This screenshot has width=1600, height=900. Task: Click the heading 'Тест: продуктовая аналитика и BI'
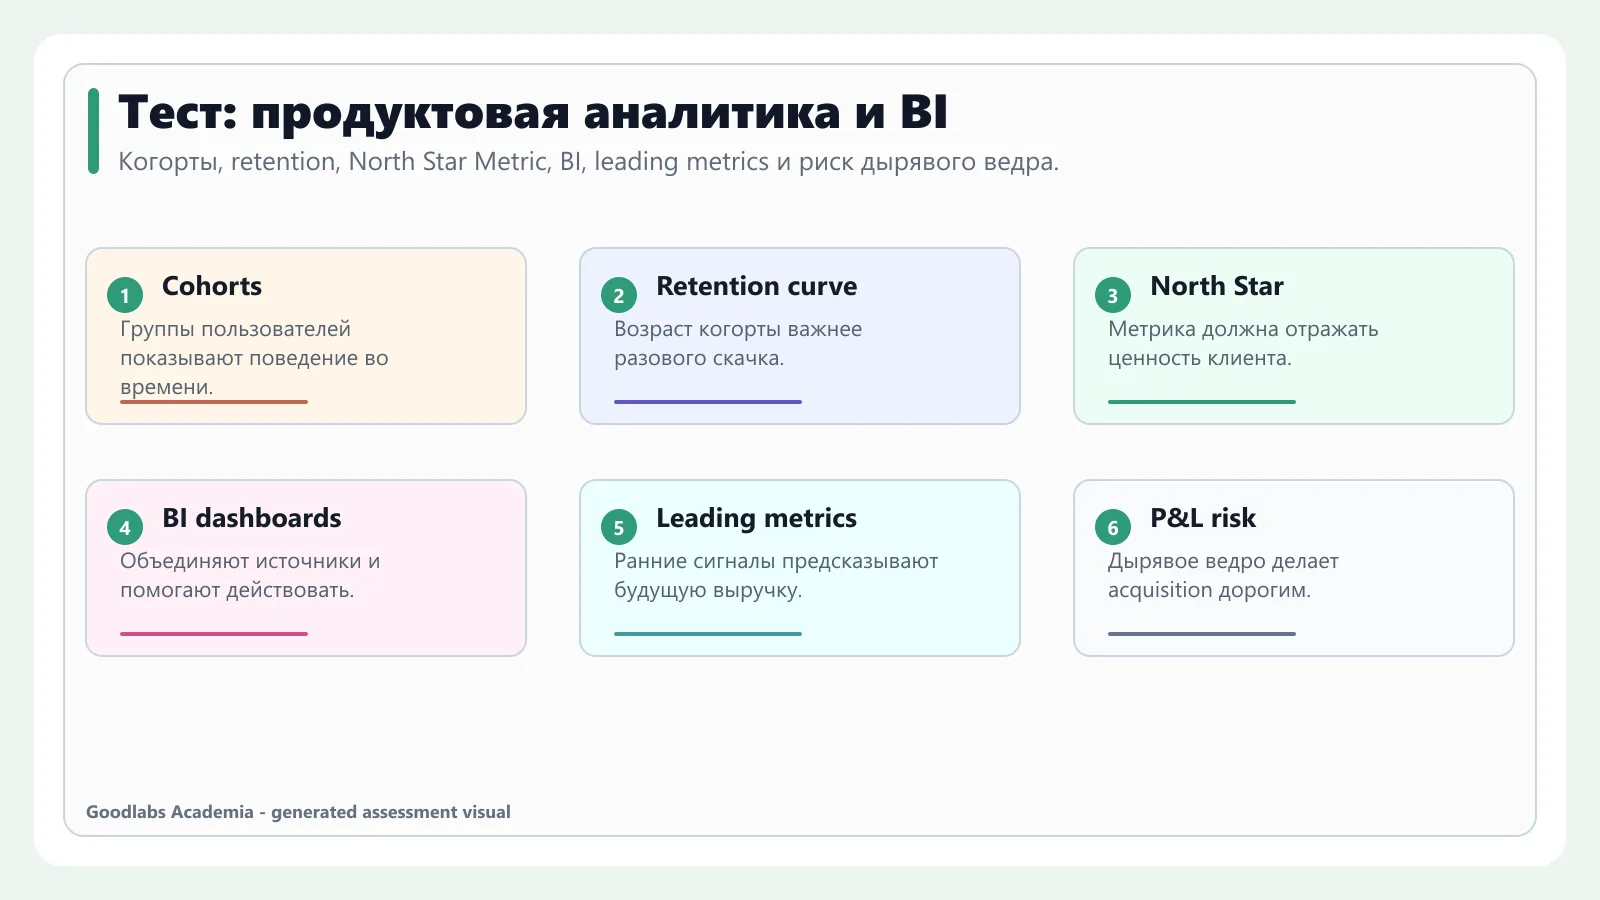click(533, 112)
